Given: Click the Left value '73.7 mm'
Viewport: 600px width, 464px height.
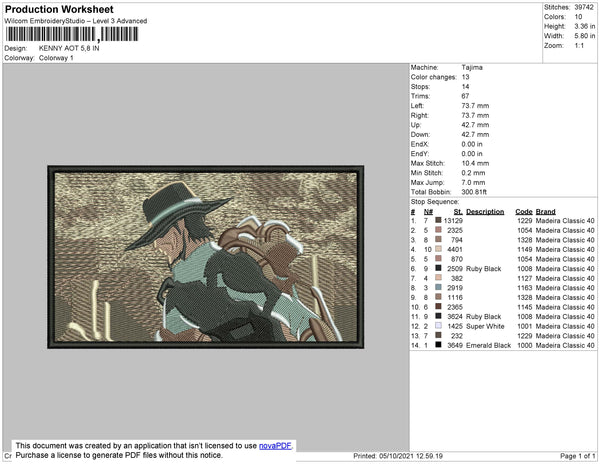Looking at the screenshot, I should [x=475, y=106].
